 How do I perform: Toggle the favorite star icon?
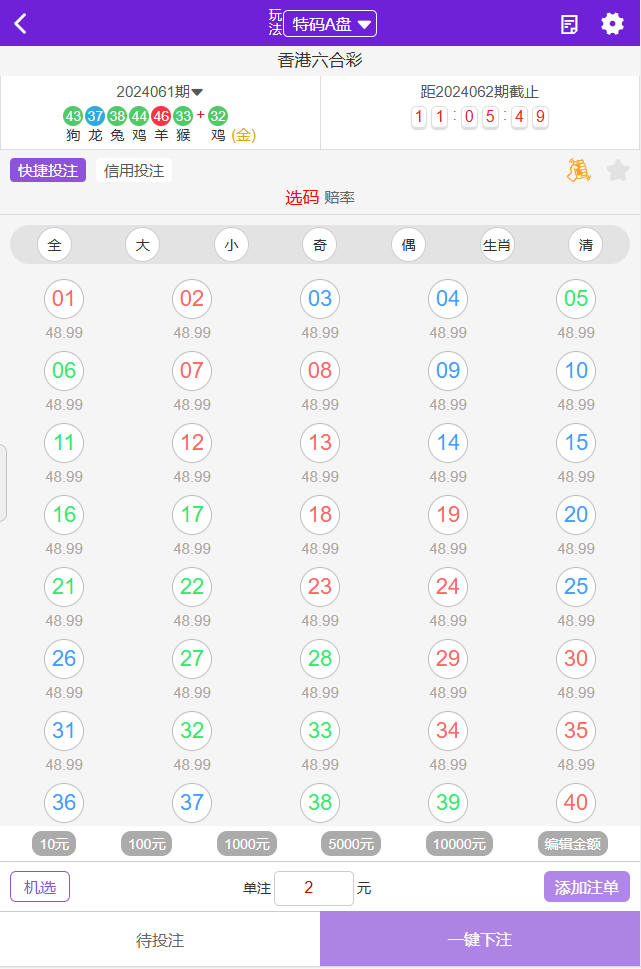coord(618,170)
